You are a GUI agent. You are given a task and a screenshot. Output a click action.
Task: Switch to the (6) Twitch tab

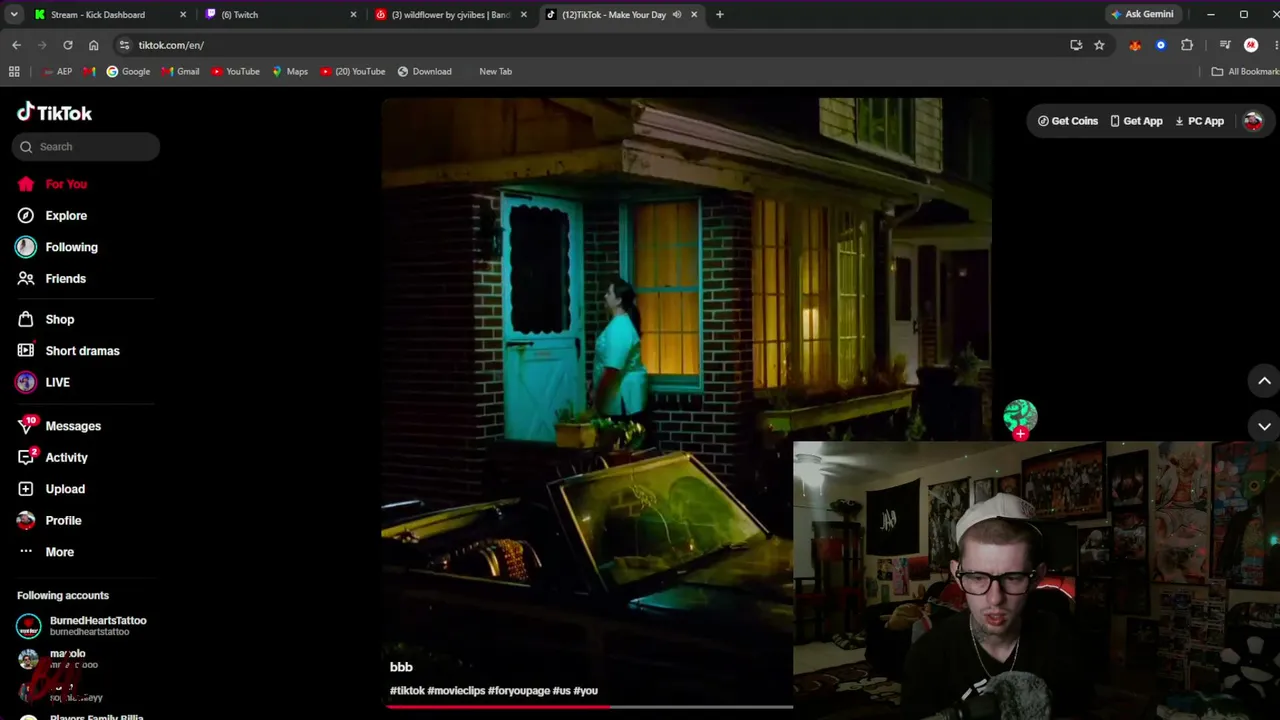[x=240, y=15]
